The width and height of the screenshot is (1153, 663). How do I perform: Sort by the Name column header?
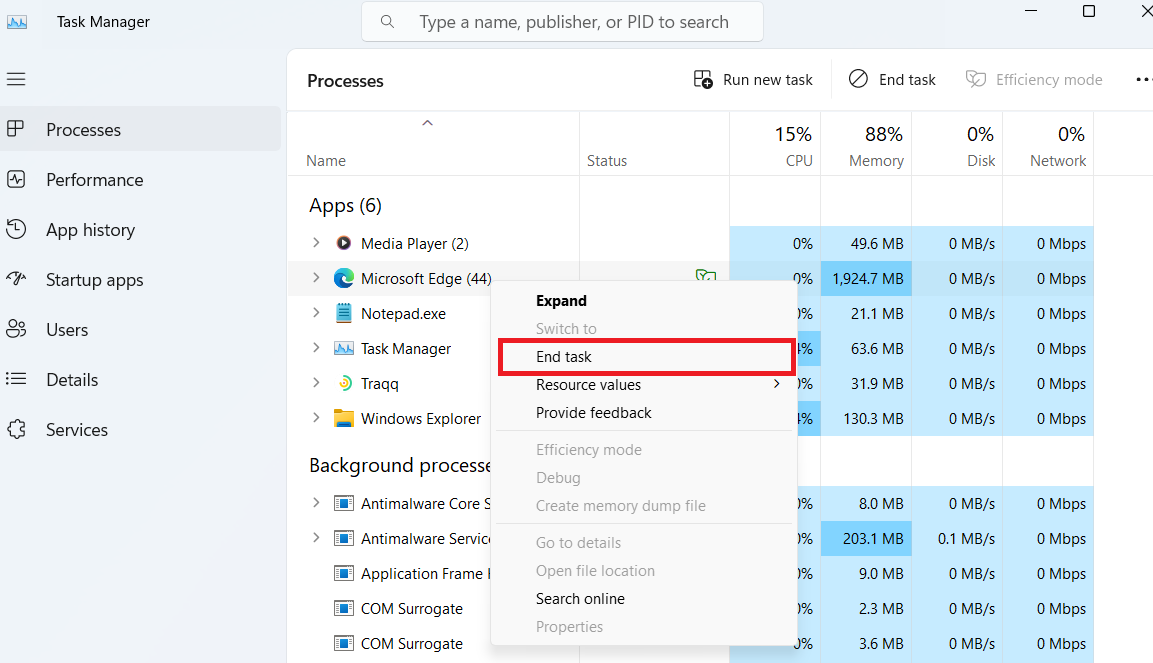pos(433,144)
